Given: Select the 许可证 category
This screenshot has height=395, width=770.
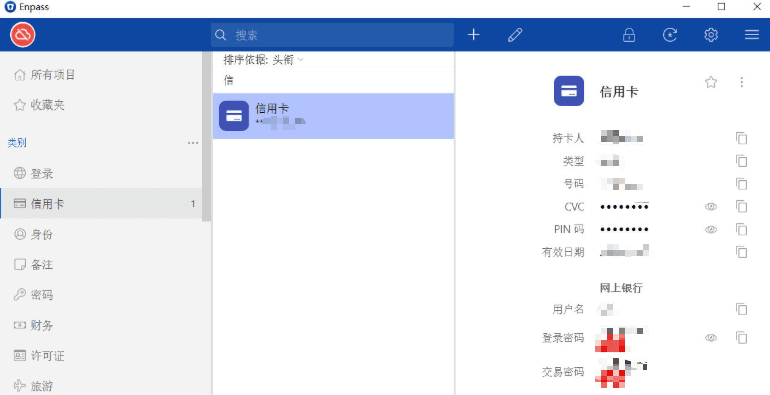Looking at the screenshot, I should pyautogui.click(x=101, y=356).
